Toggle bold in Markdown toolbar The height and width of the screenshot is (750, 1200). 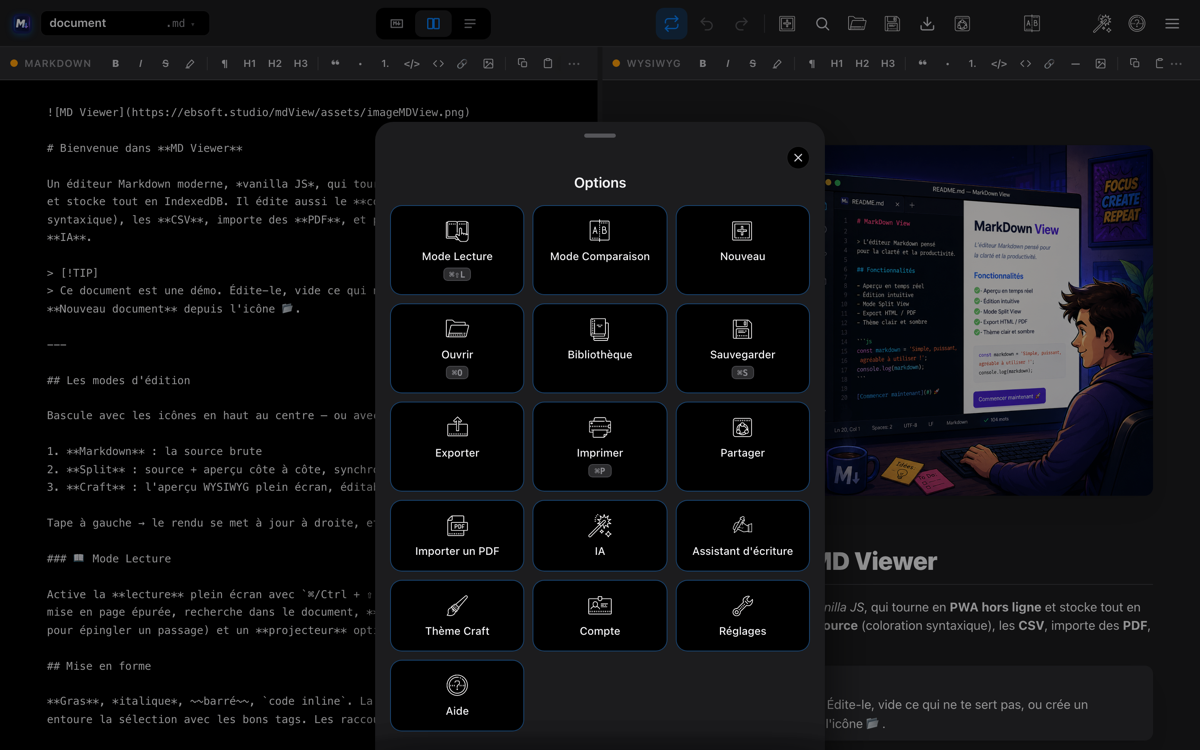click(x=116, y=63)
